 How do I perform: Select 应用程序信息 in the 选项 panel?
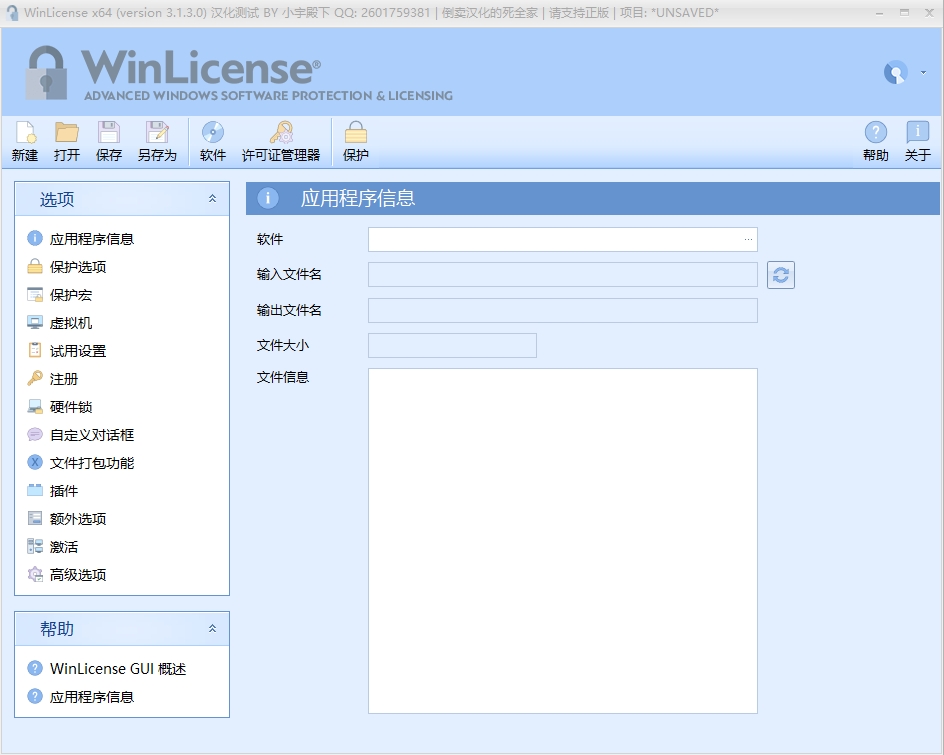point(81,239)
